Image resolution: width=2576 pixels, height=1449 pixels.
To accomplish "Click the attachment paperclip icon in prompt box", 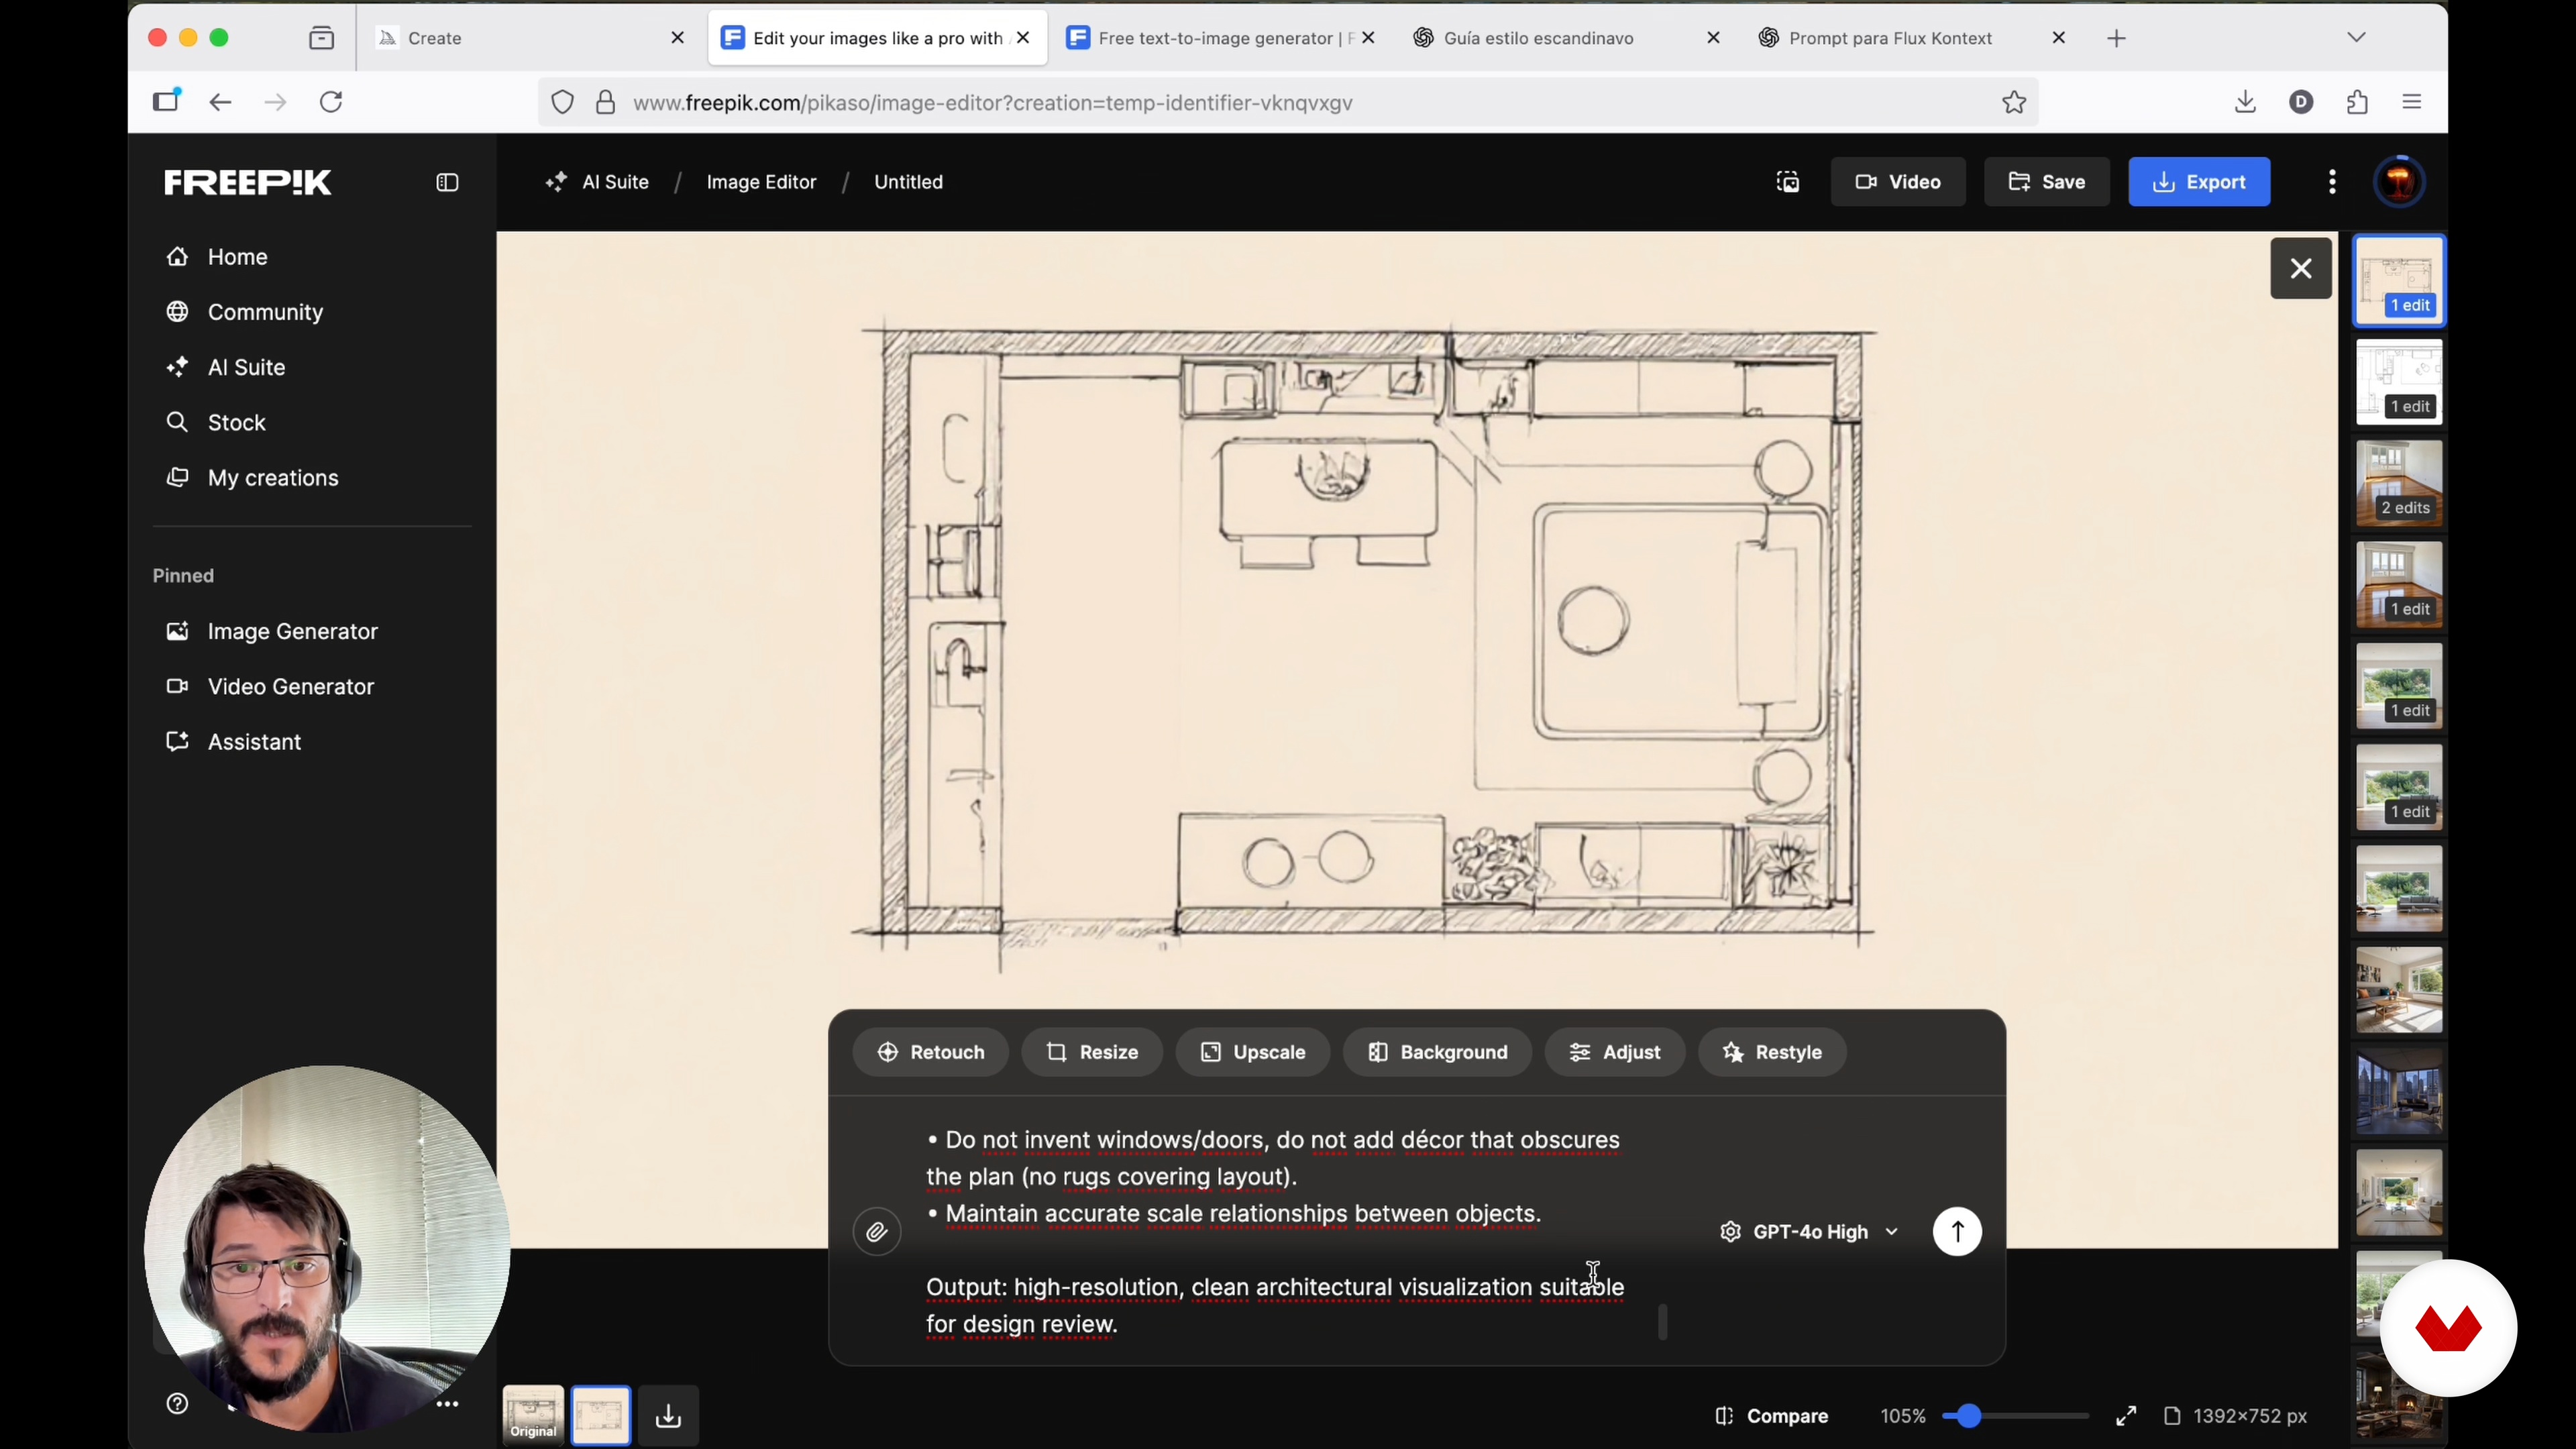I will [x=877, y=1232].
